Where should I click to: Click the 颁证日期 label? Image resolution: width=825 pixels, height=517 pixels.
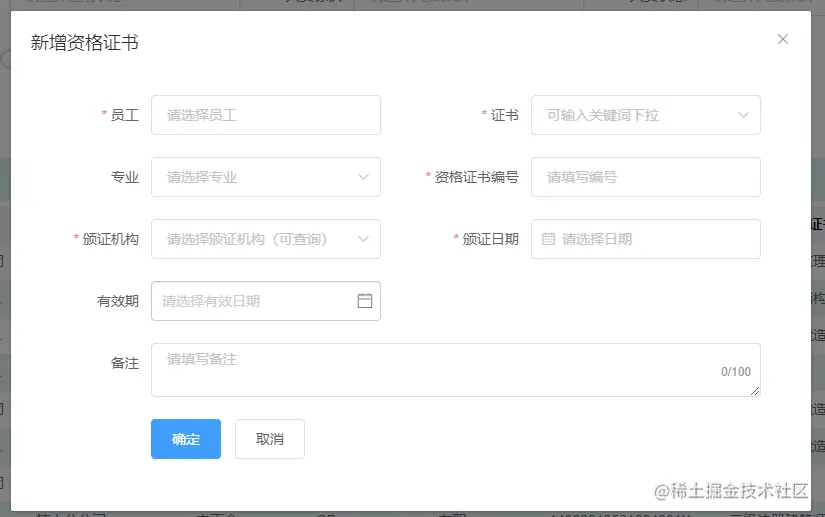click(x=490, y=239)
